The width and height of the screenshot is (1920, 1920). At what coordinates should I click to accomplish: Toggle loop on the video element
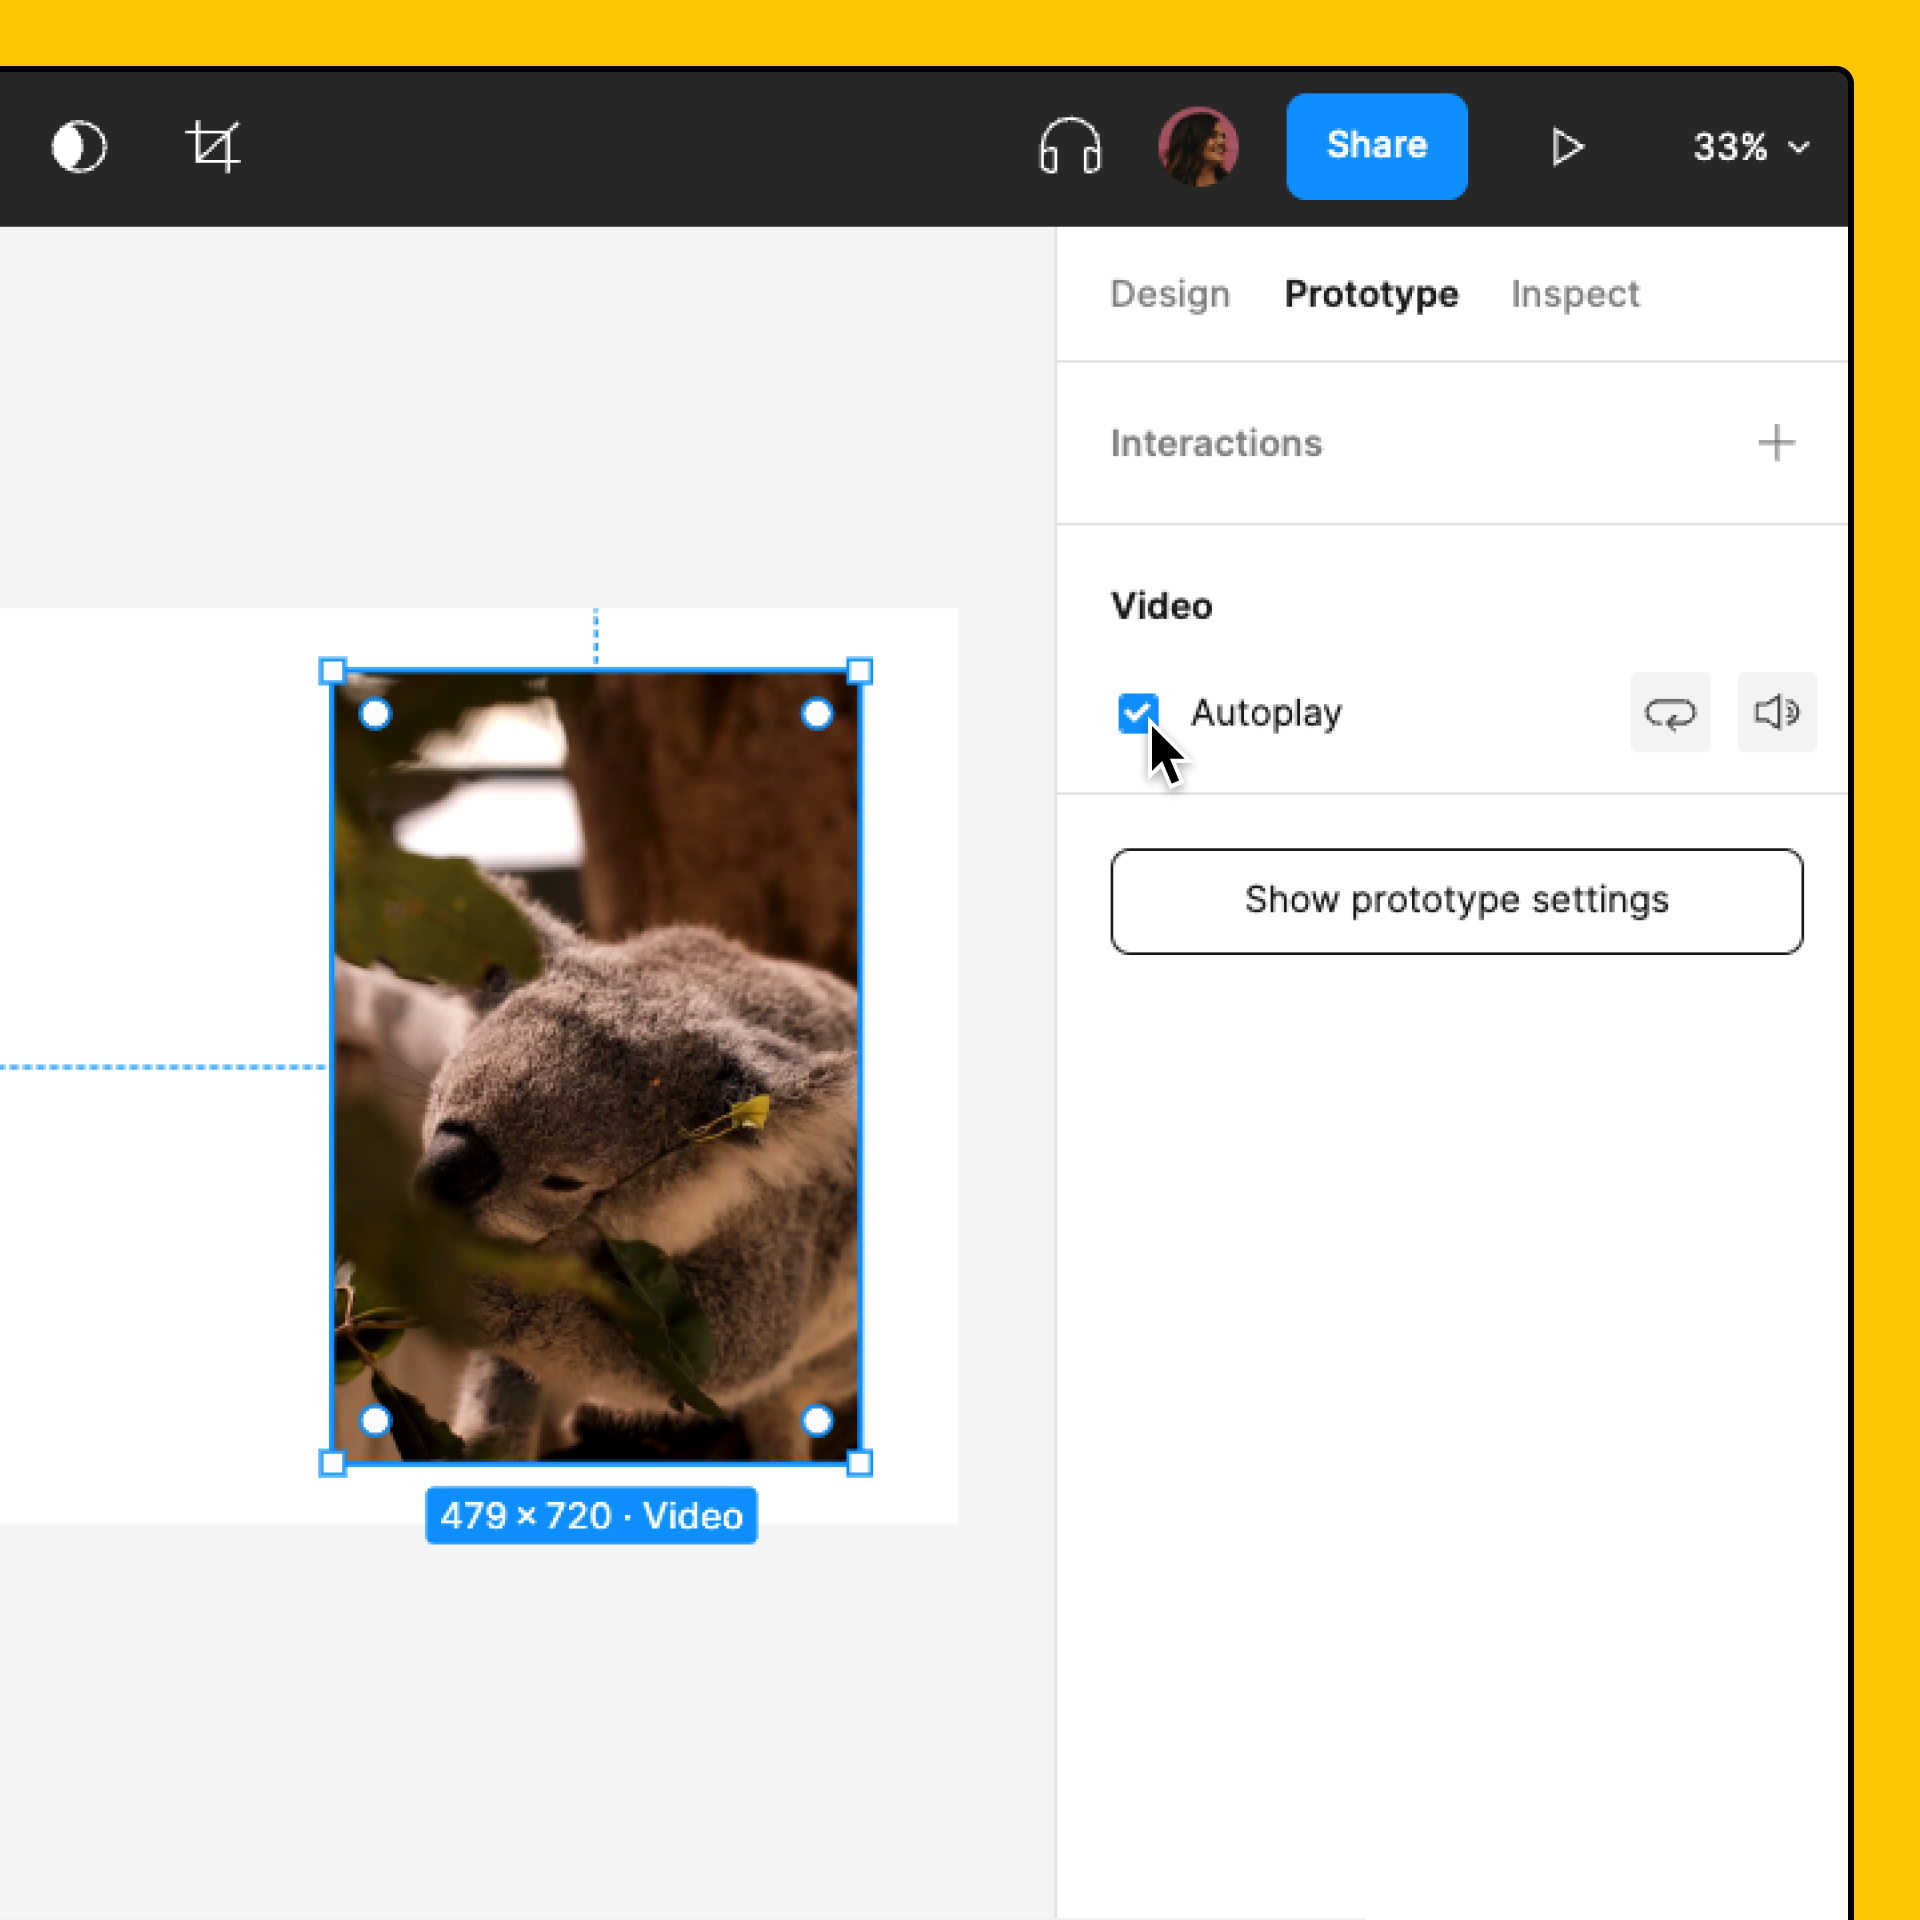point(1670,712)
